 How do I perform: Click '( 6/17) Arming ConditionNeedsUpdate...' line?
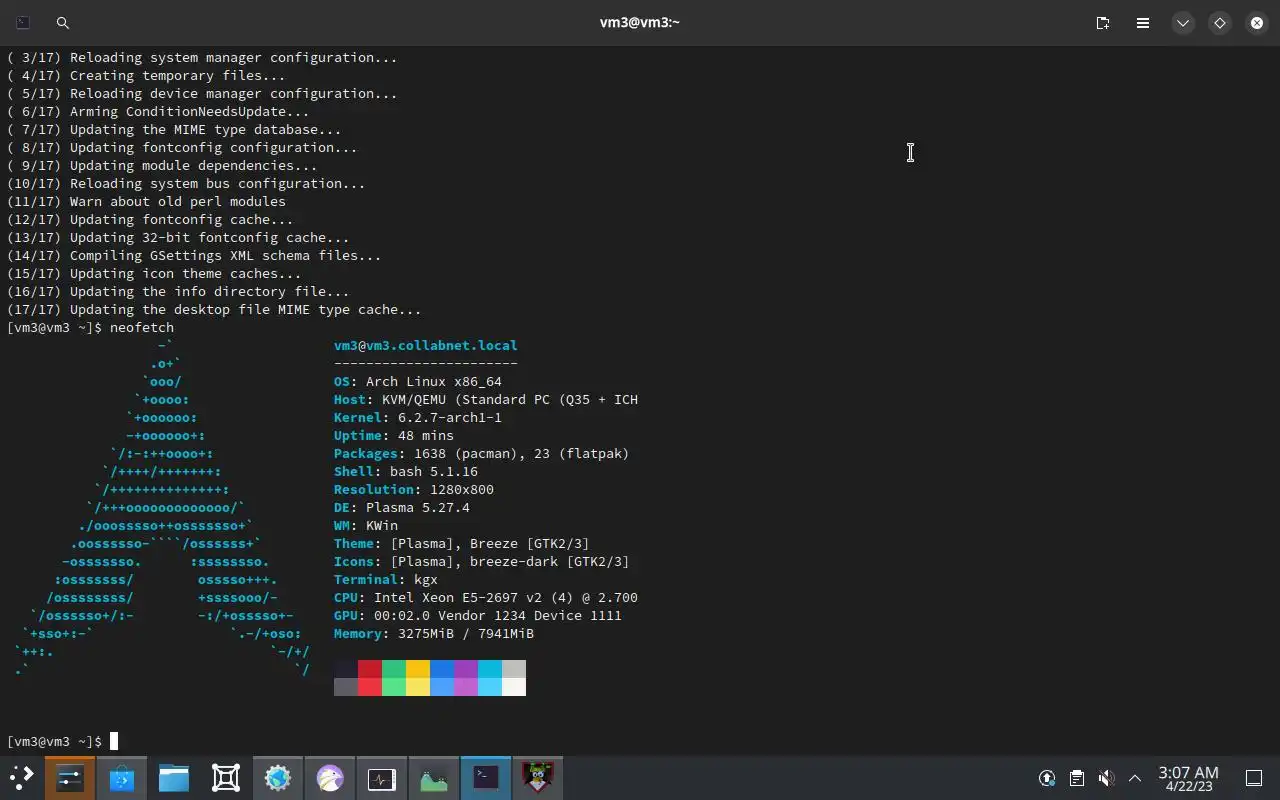click(x=158, y=112)
